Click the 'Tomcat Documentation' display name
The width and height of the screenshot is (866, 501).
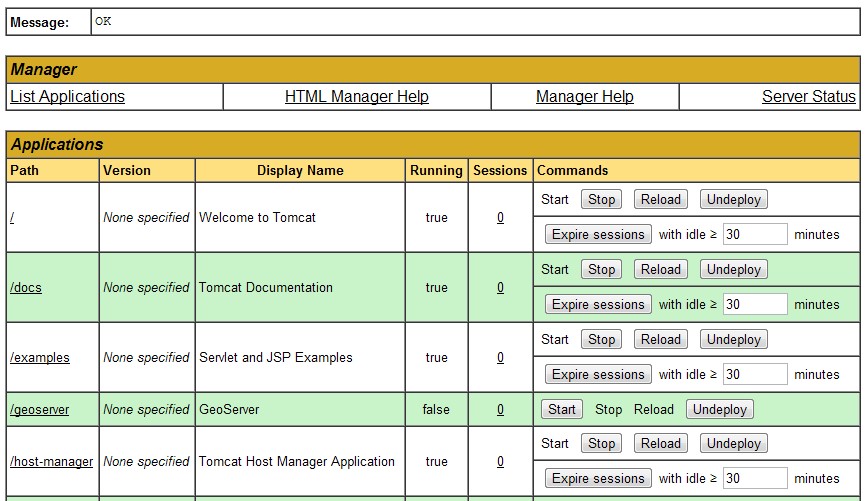[266, 288]
